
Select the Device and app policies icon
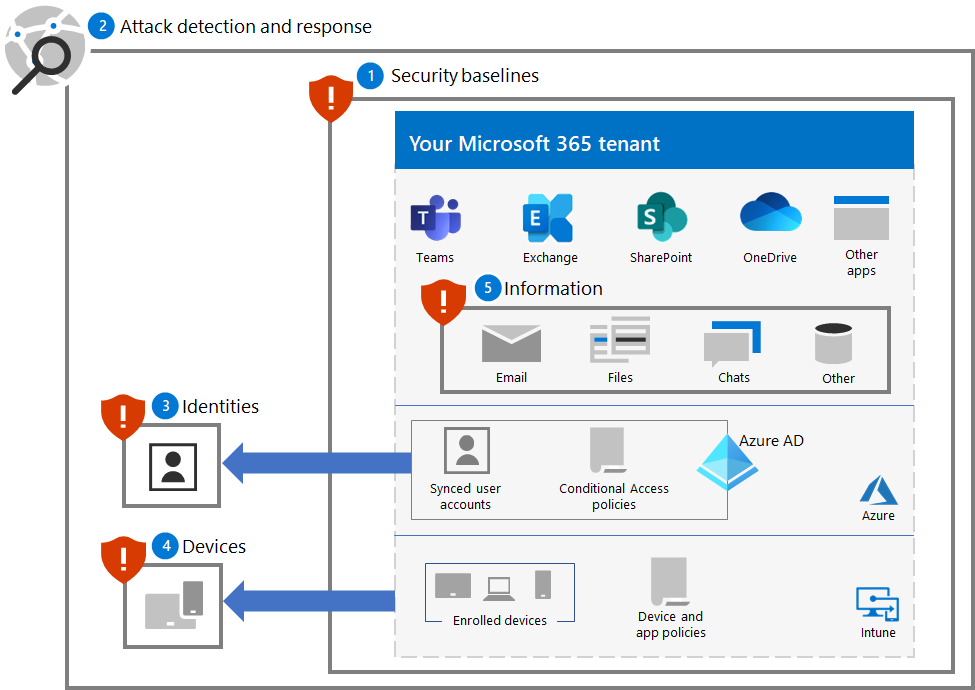pos(669,582)
